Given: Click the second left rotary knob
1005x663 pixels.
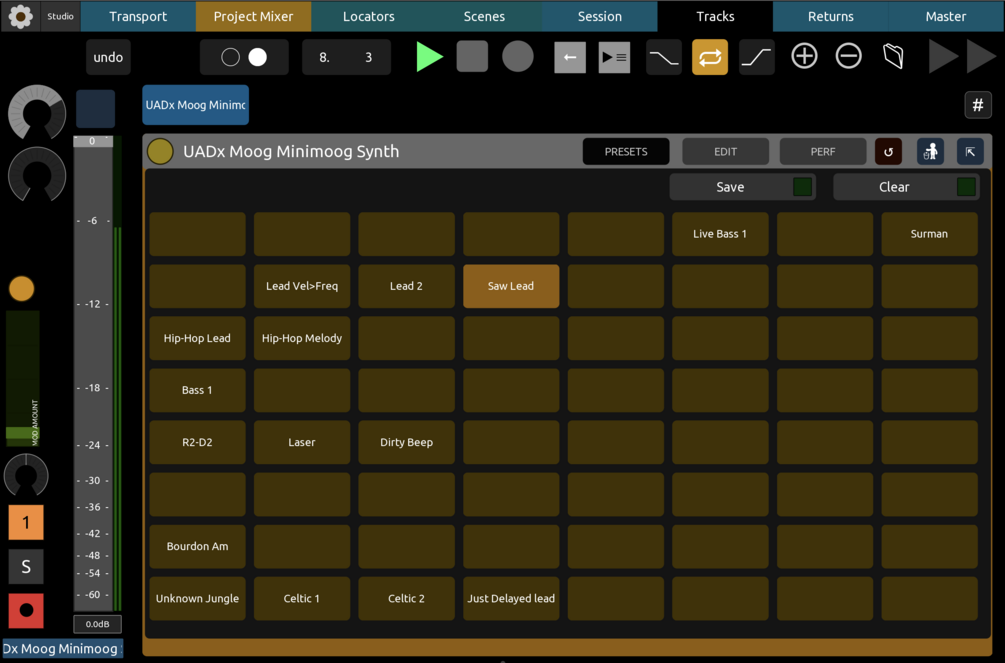Looking at the screenshot, I should tap(37, 174).
